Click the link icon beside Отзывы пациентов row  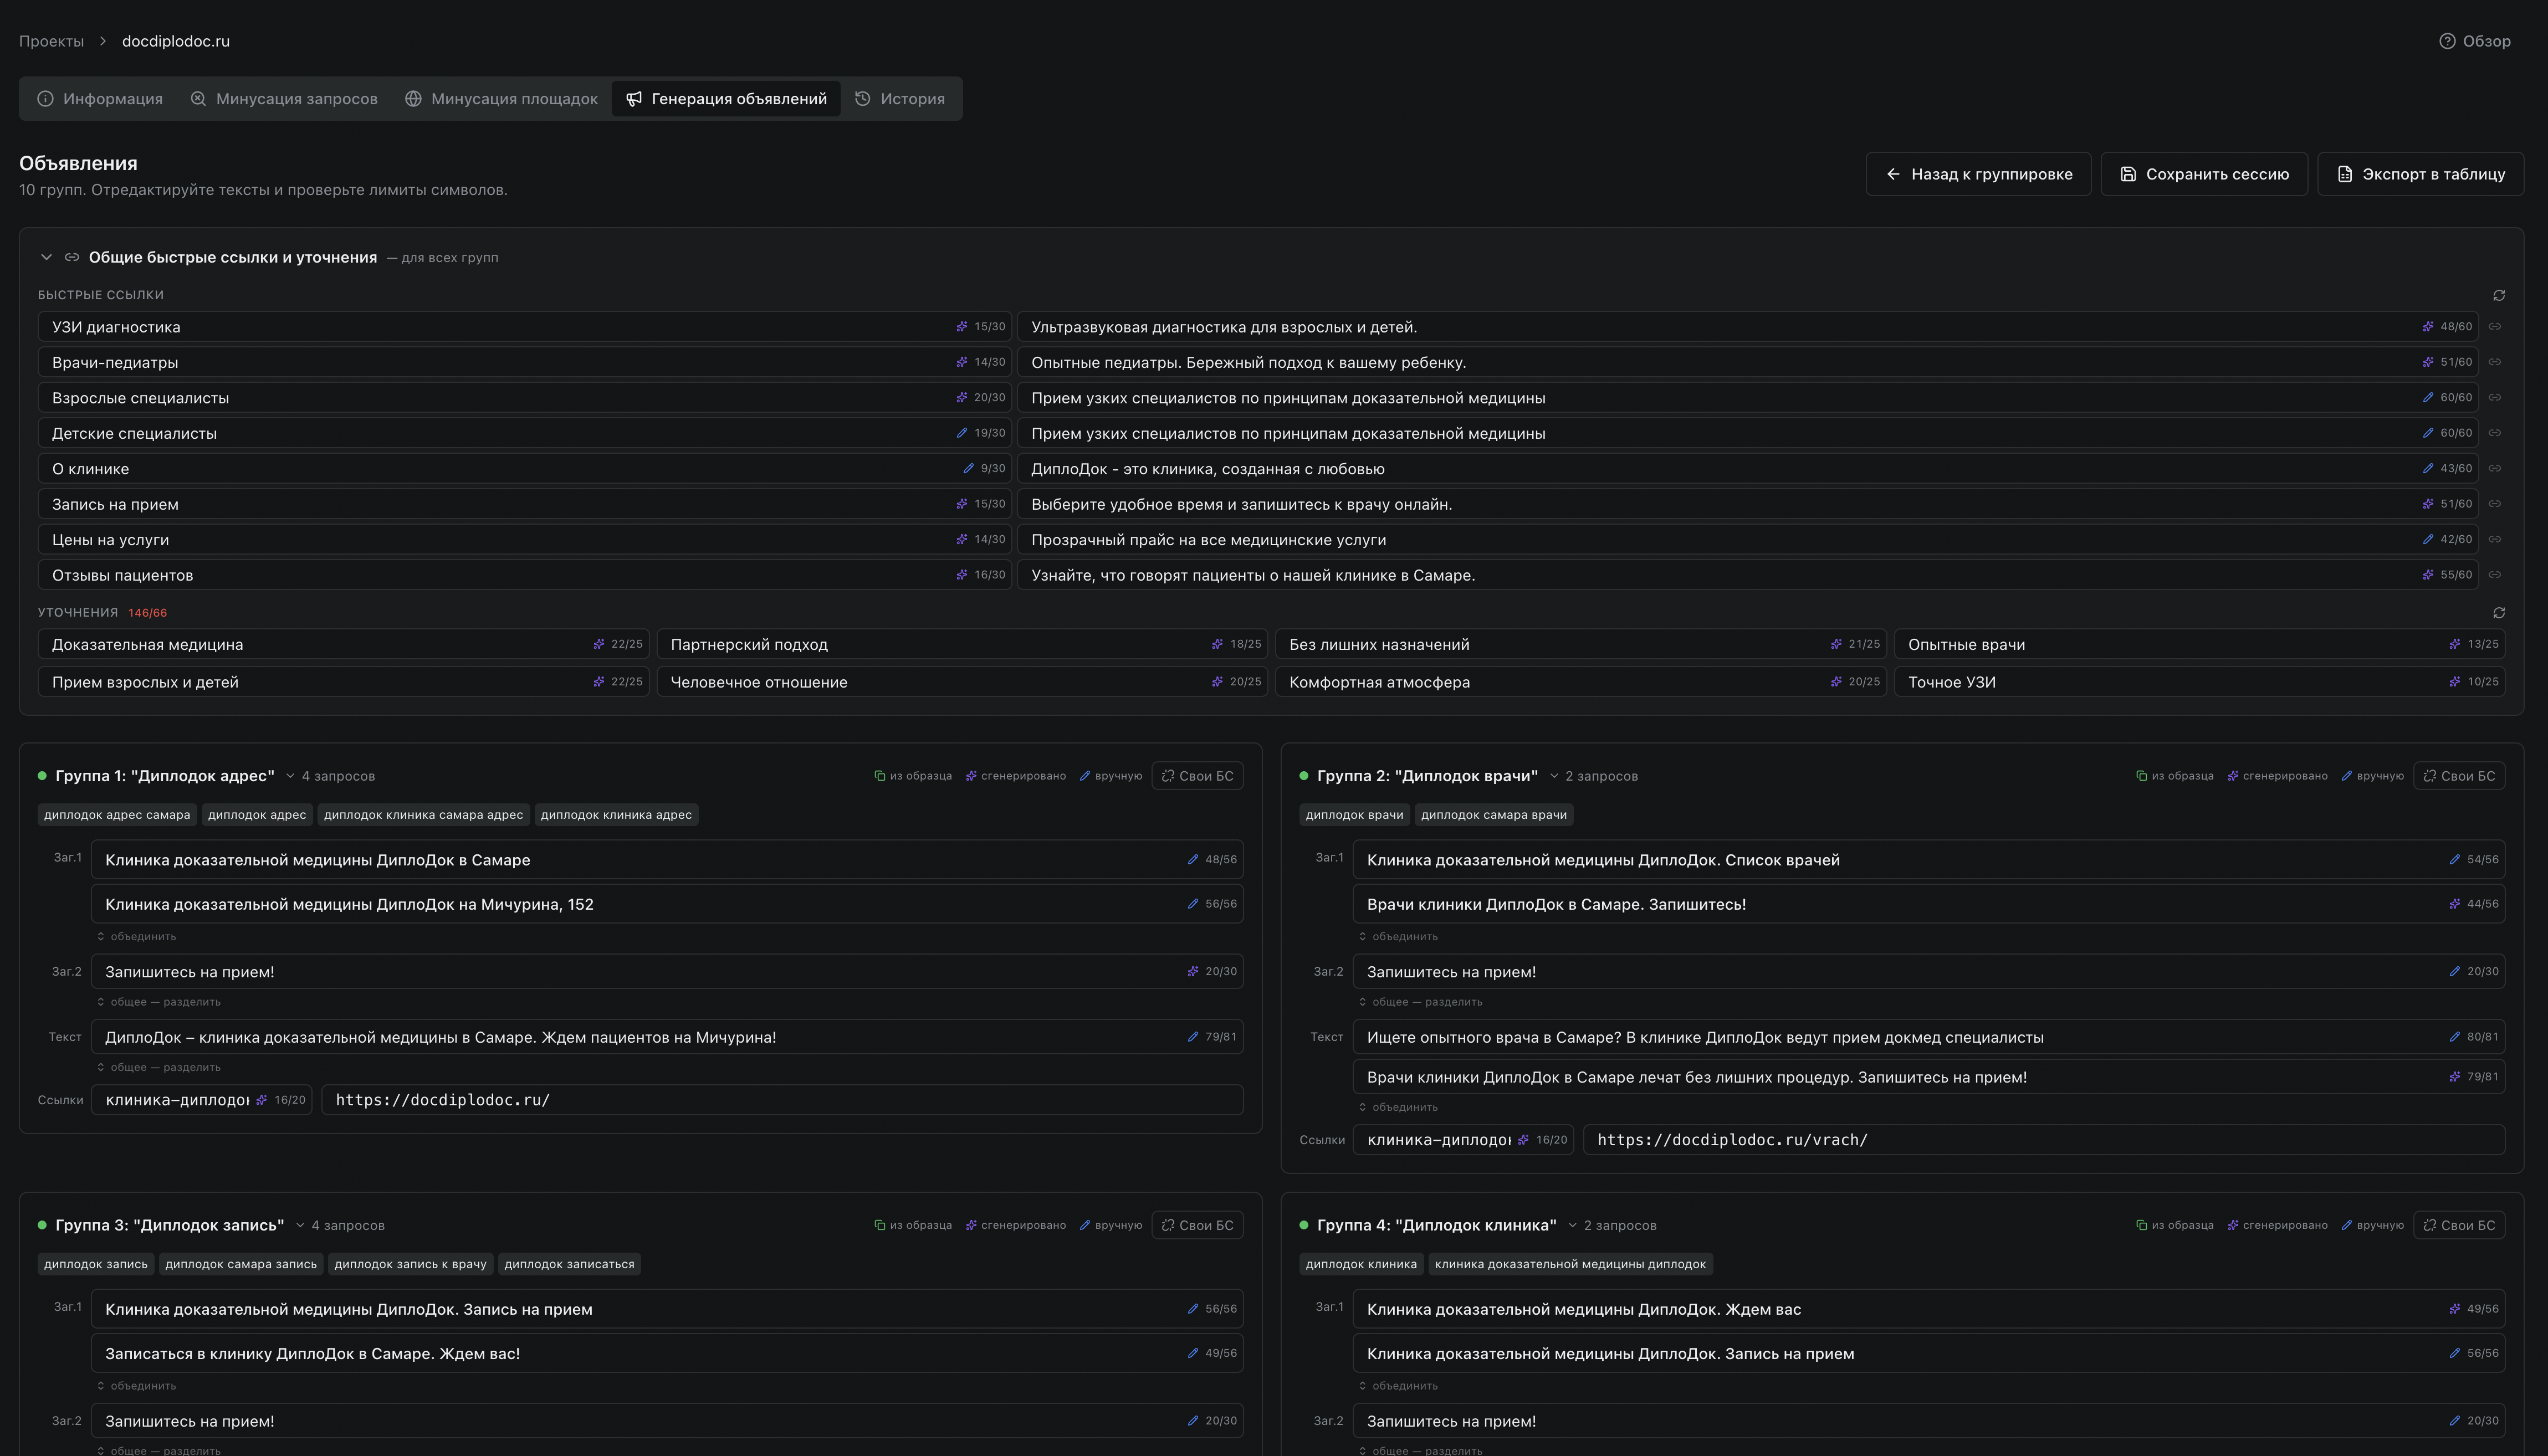point(2494,575)
